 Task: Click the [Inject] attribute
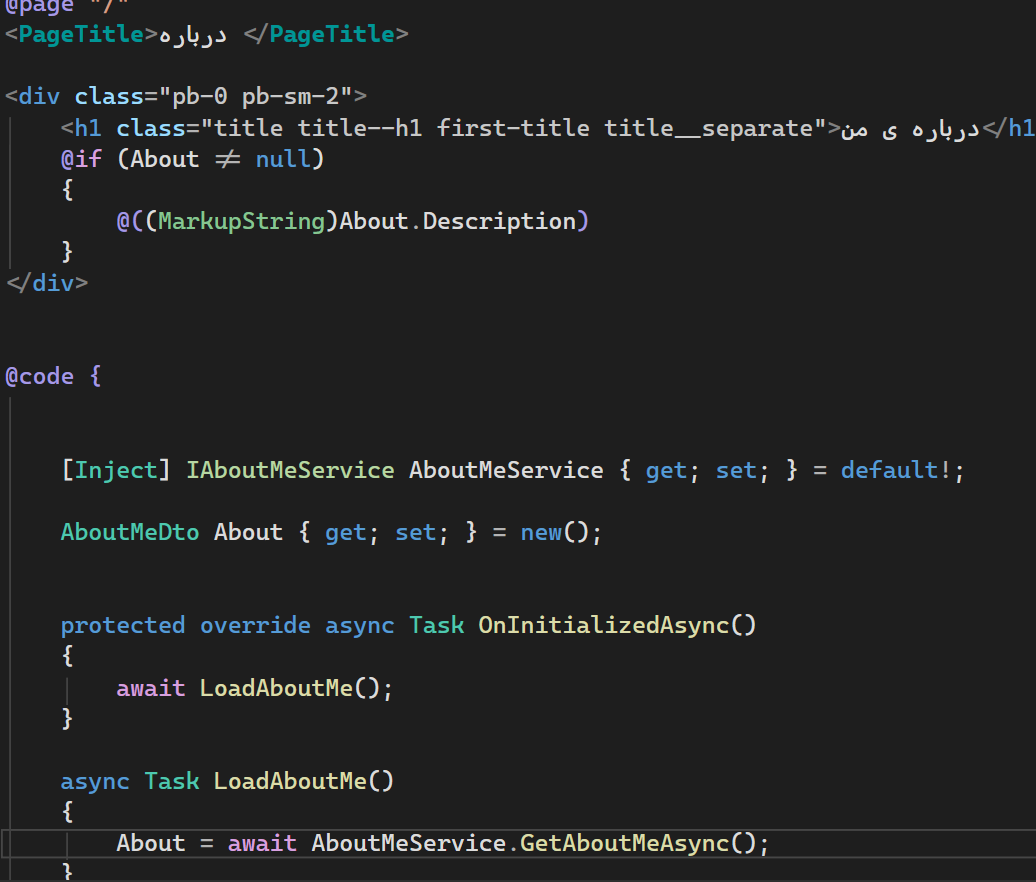pos(116,470)
